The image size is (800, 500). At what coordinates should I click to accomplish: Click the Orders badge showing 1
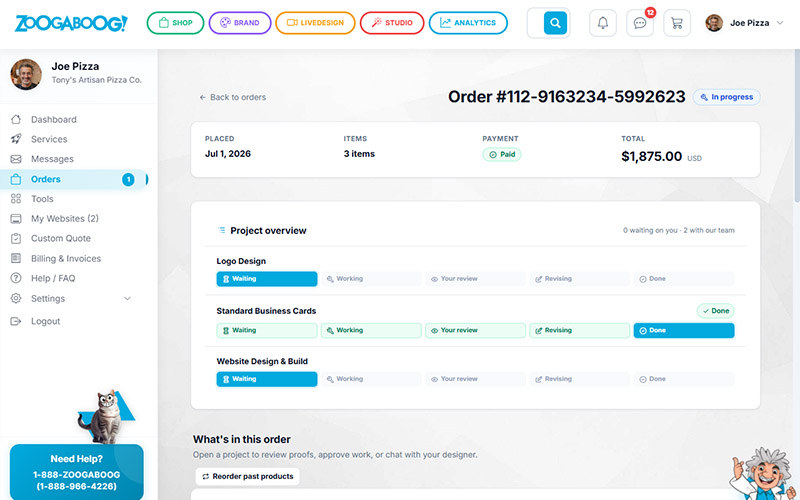128,179
